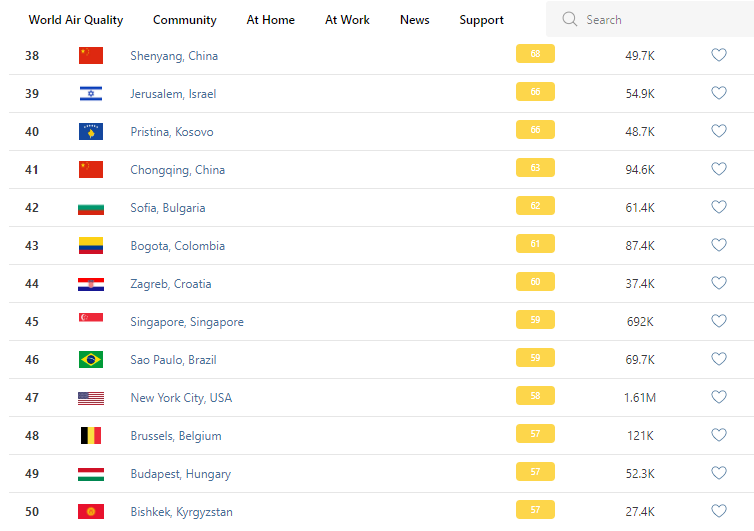Click the Belgium flag icon
Screen dimensions: 754x531
(x=91, y=436)
